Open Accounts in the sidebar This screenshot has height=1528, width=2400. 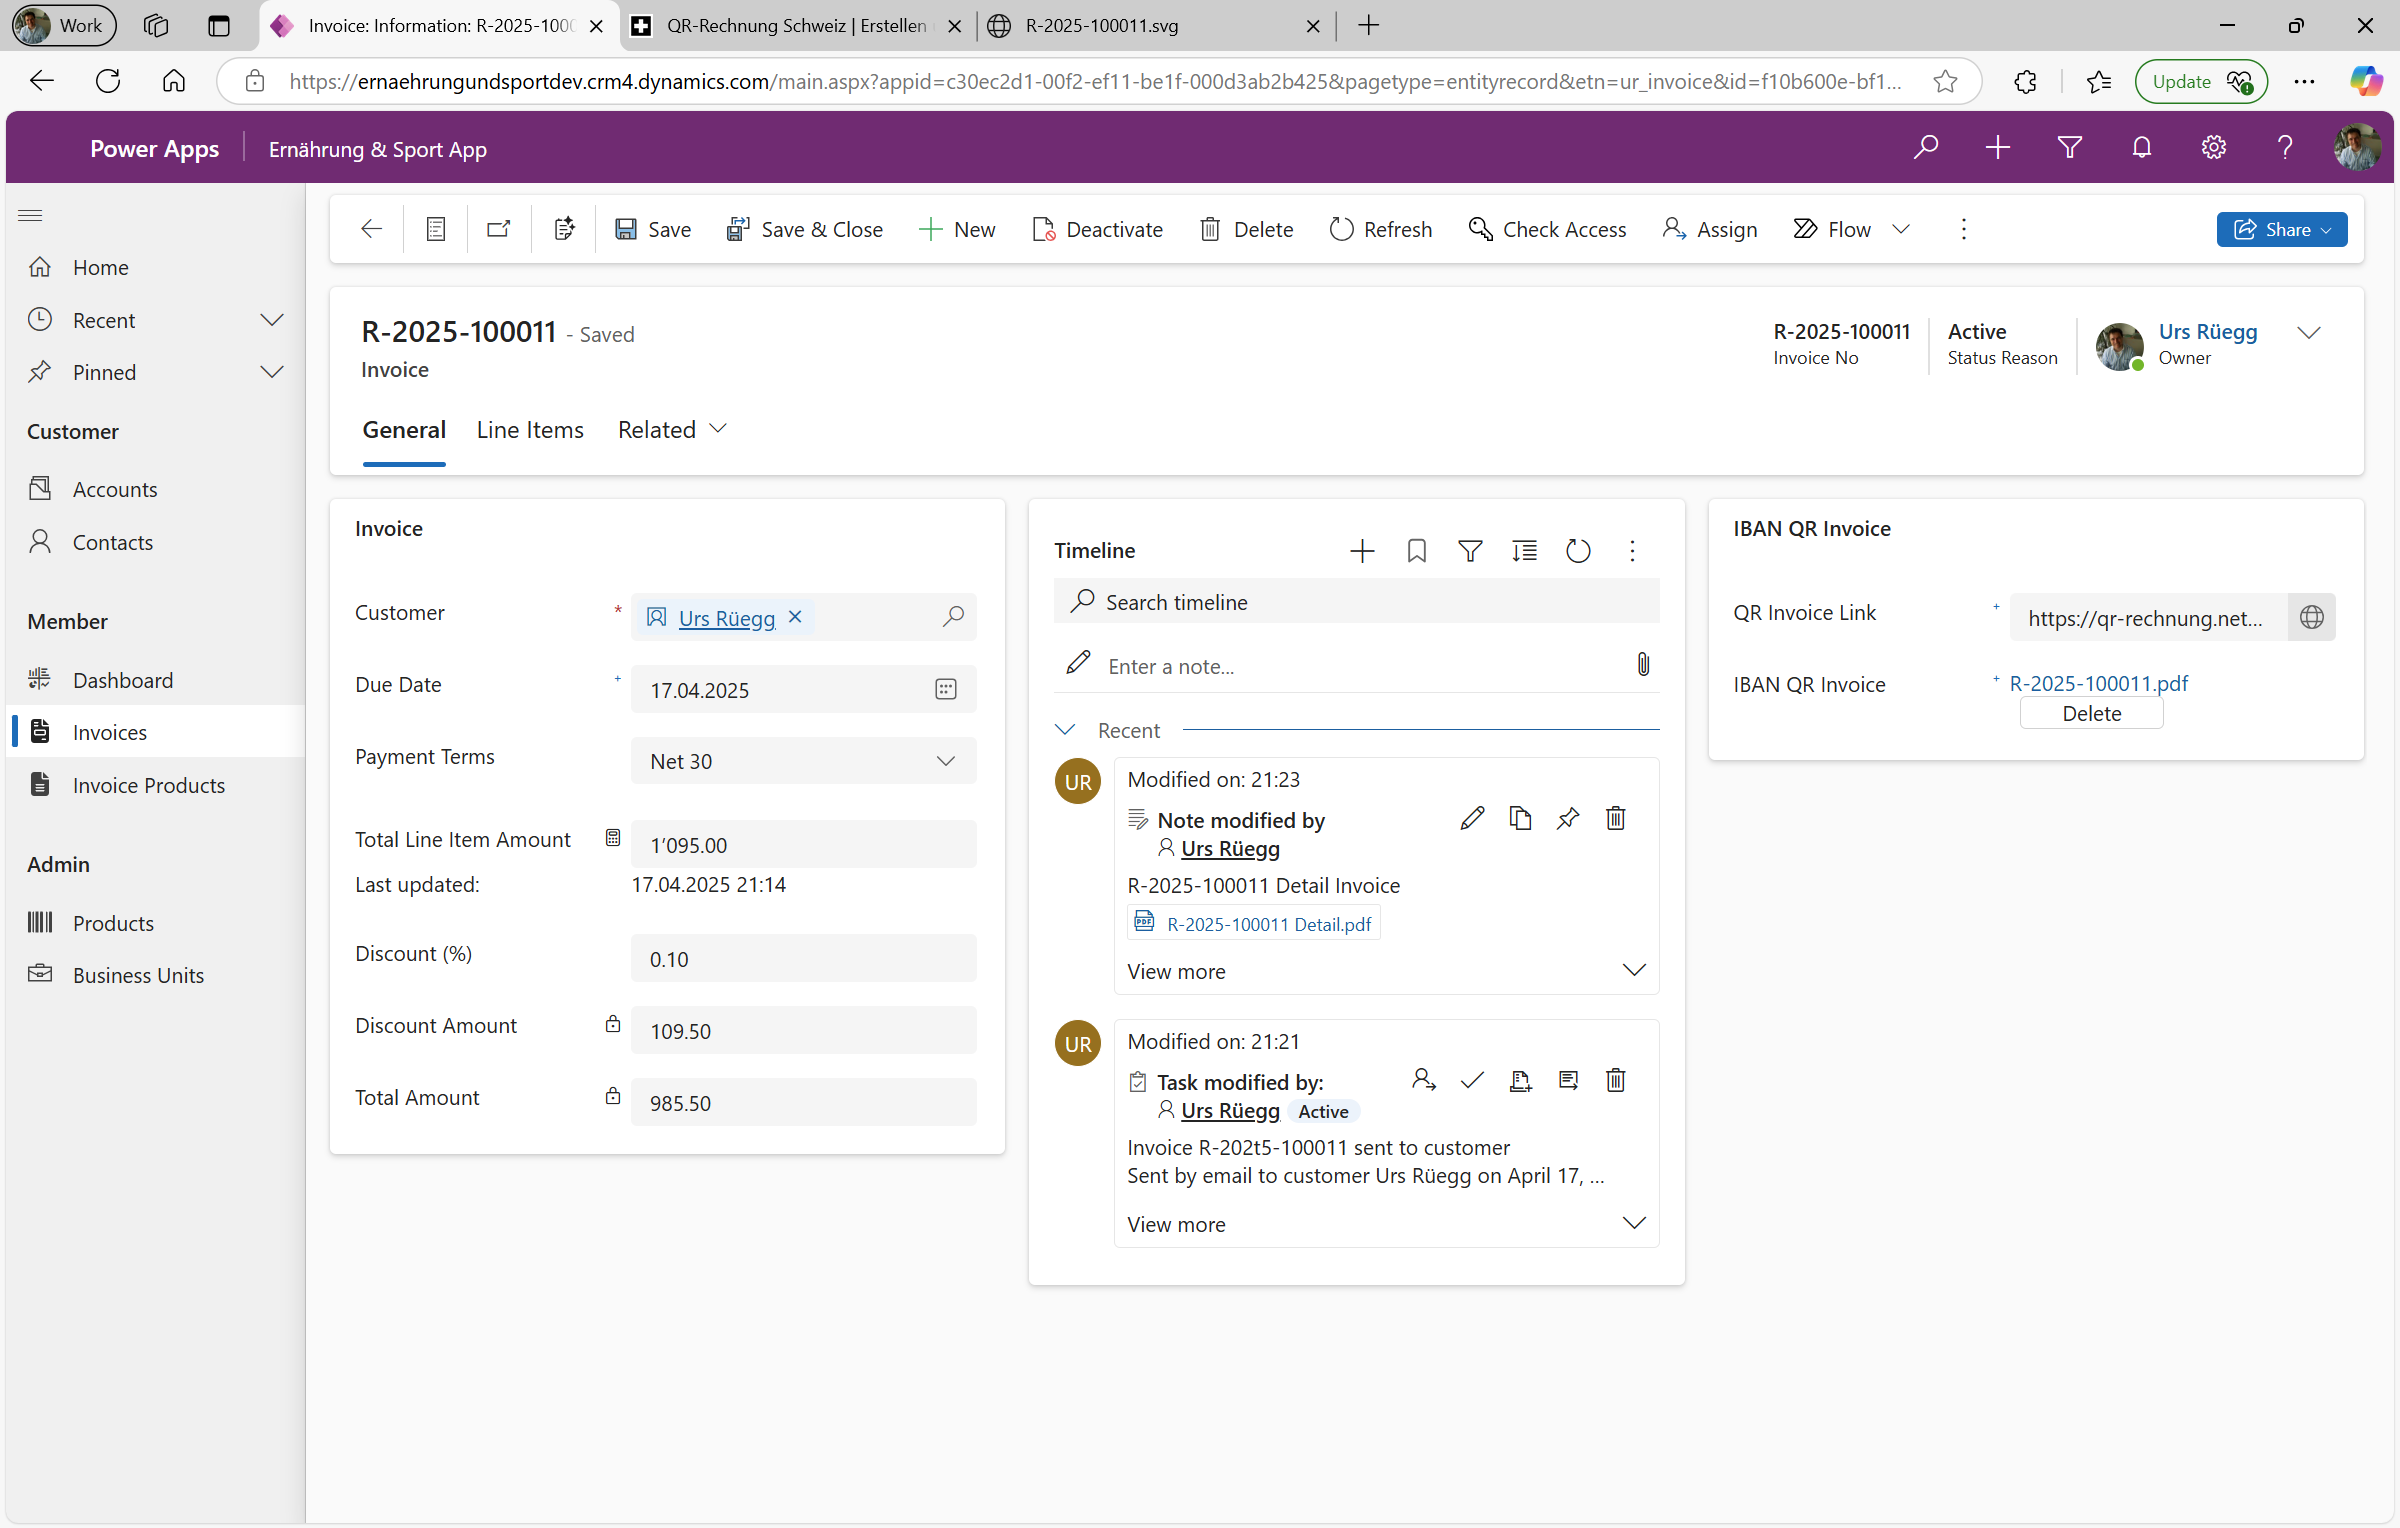click(x=115, y=489)
